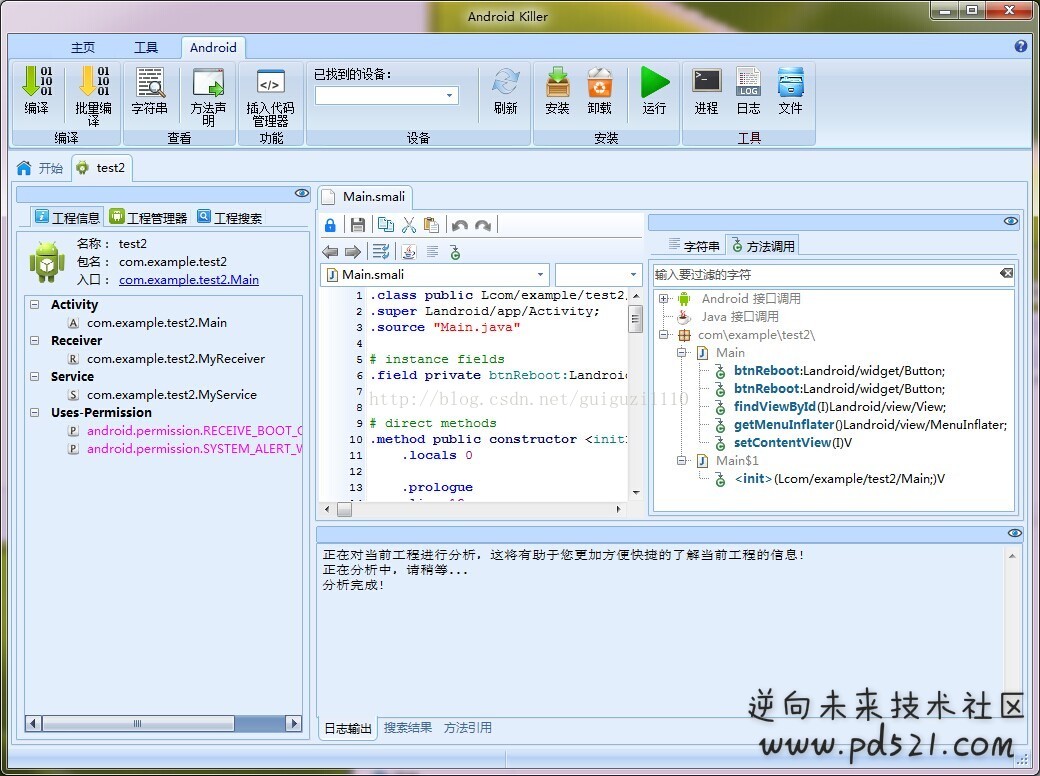
Task: Expand the Android 接口调用 node
Action: tap(663, 298)
